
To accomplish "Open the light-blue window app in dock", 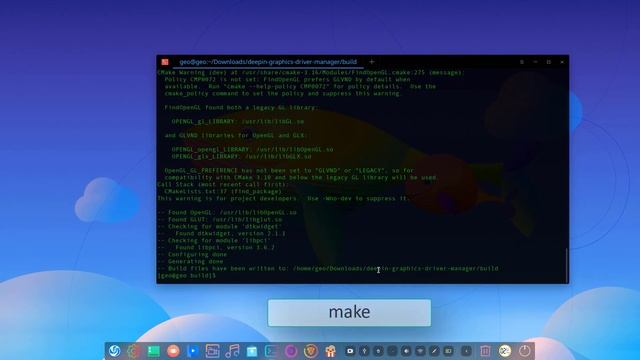I will [x=252, y=351].
